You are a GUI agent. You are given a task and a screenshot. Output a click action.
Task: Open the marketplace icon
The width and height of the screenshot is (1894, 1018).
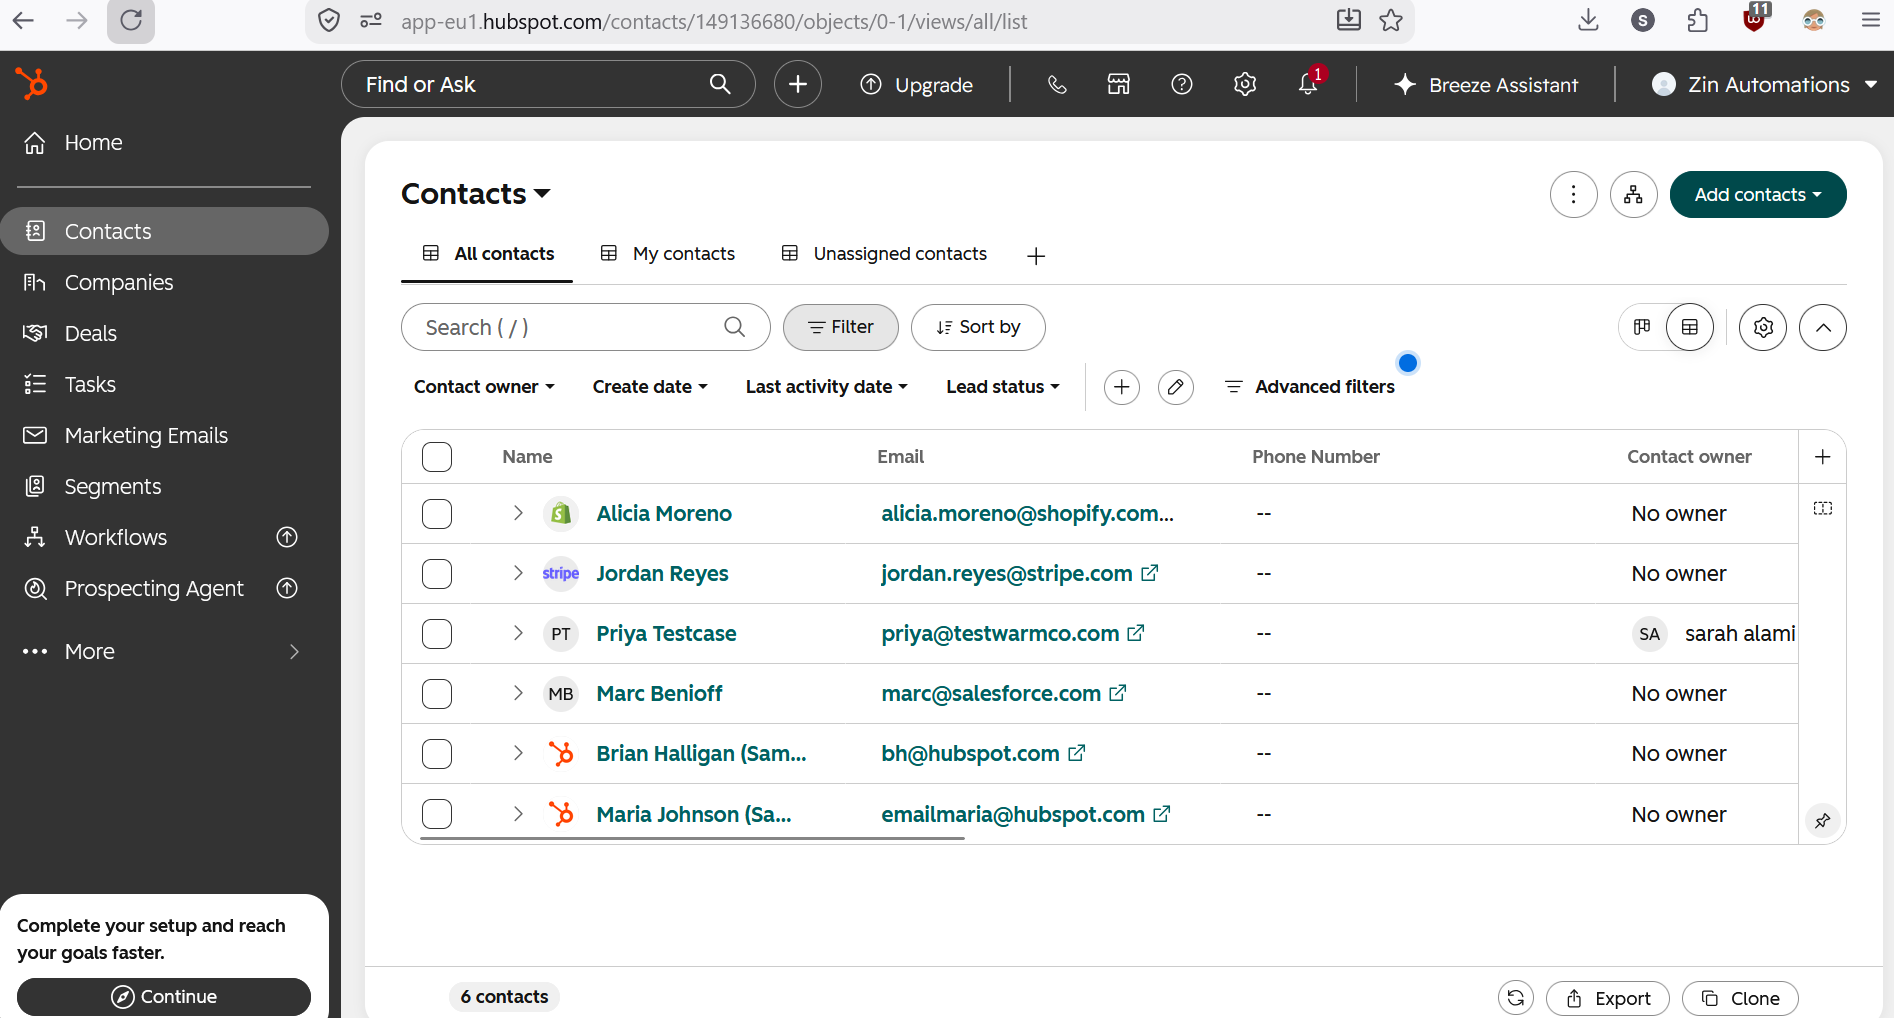click(x=1119, y=85)
